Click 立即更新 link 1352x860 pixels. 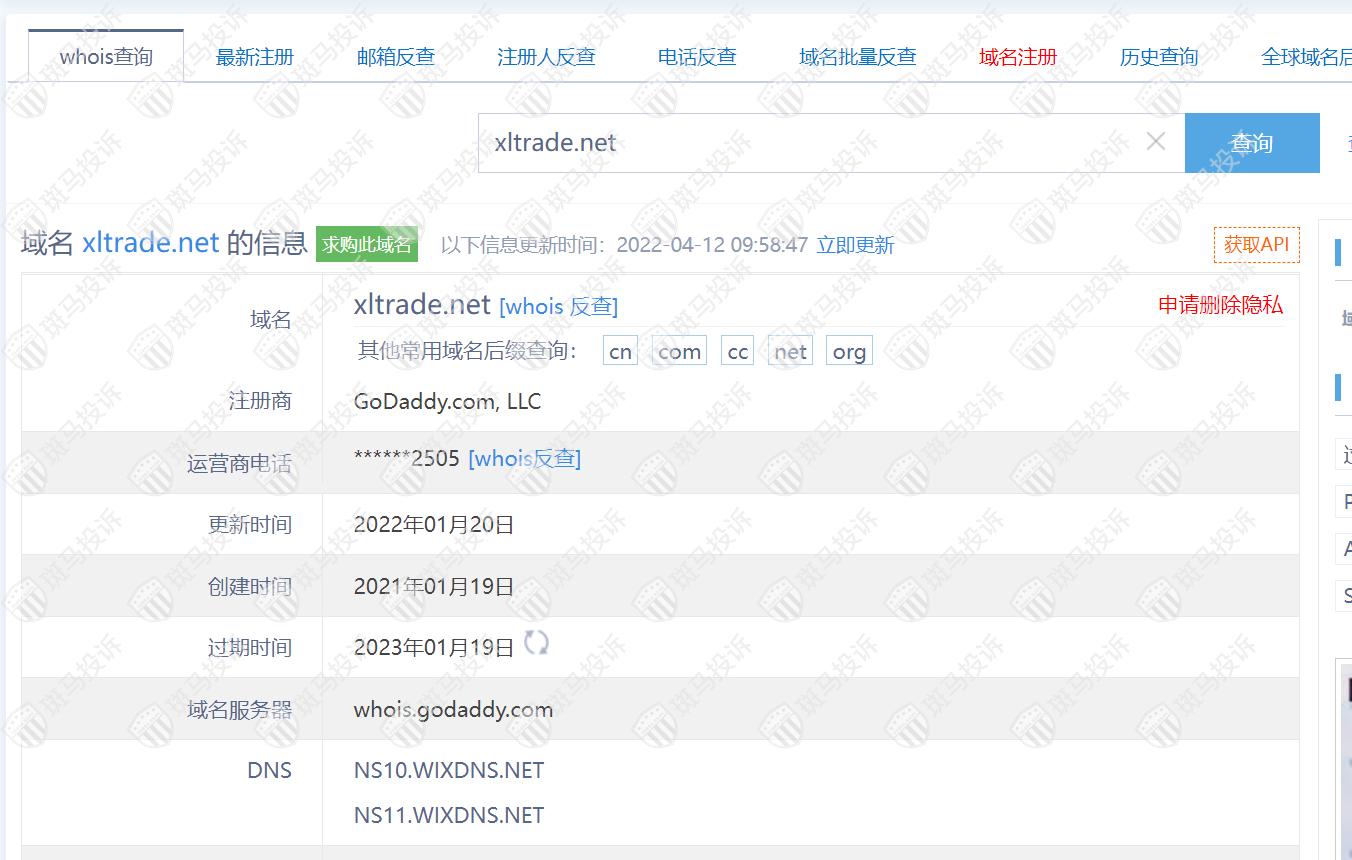[x=855, y=245]
